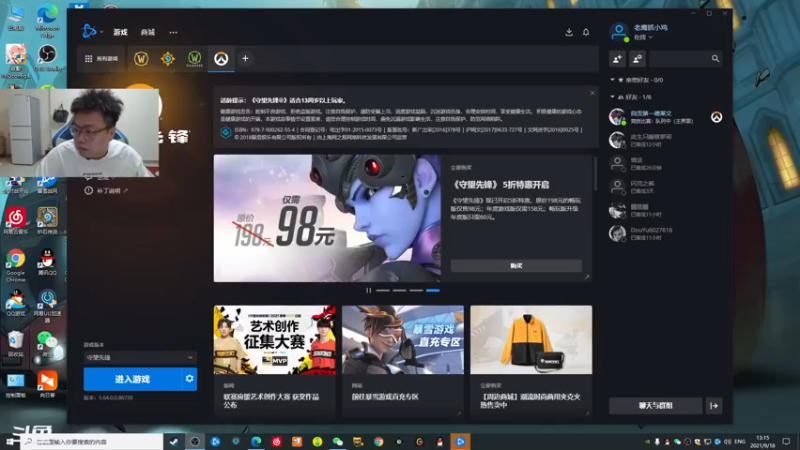This screenshot has height=450, width=800.
Task: Open the WeChat icon in taskbar
Action: 338,441
